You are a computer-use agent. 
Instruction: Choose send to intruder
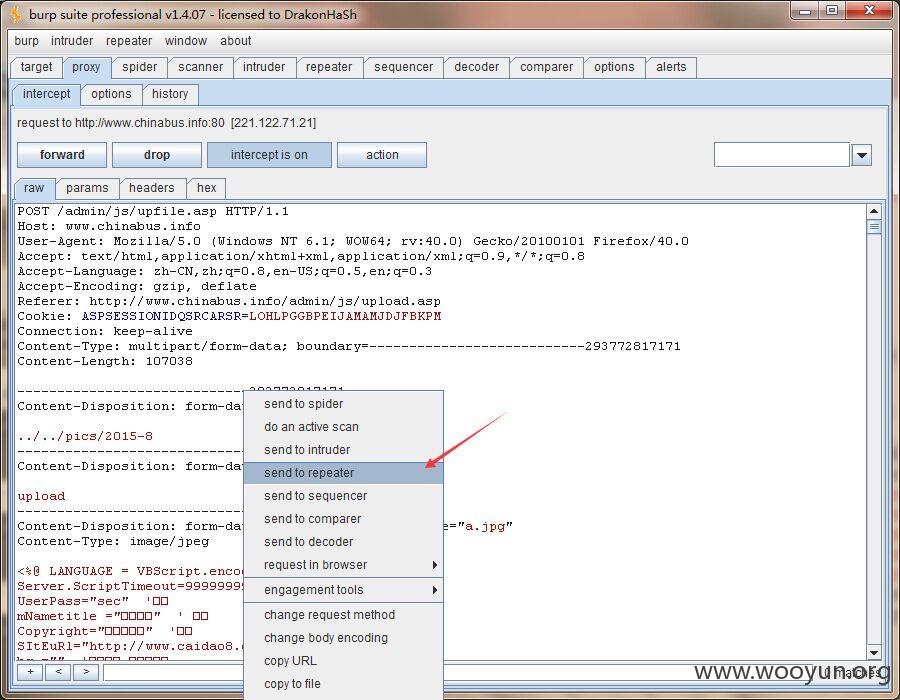click(344, 450)
